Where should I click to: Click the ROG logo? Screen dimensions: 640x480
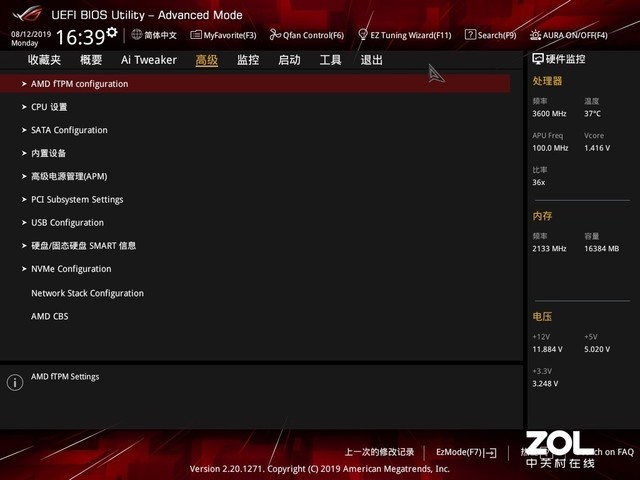[27, 14]
